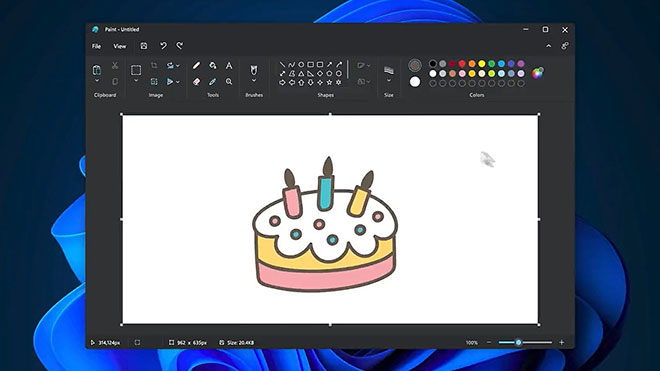Expand the Paste dropdown arrow
The image size is (660, 371).
(x=97, y=80)
